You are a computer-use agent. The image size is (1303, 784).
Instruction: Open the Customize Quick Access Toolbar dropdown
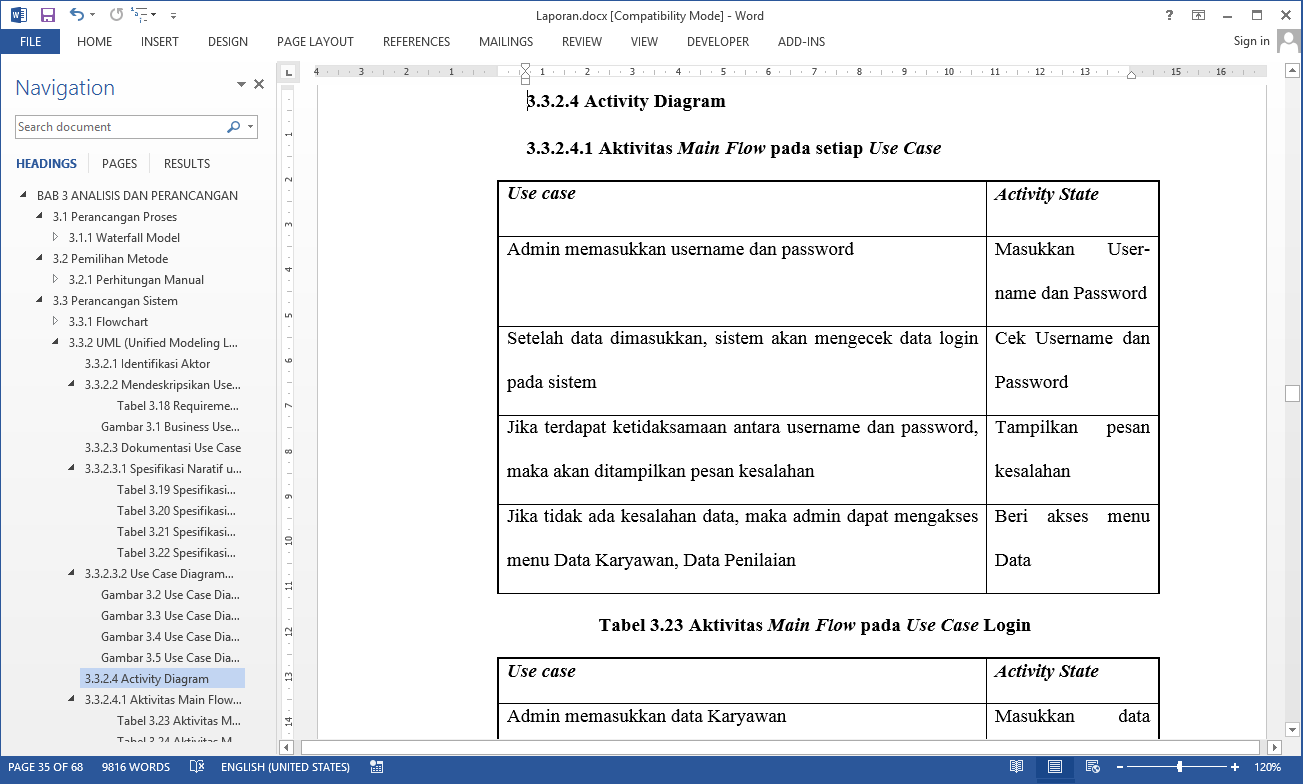[x=173, y=15]
